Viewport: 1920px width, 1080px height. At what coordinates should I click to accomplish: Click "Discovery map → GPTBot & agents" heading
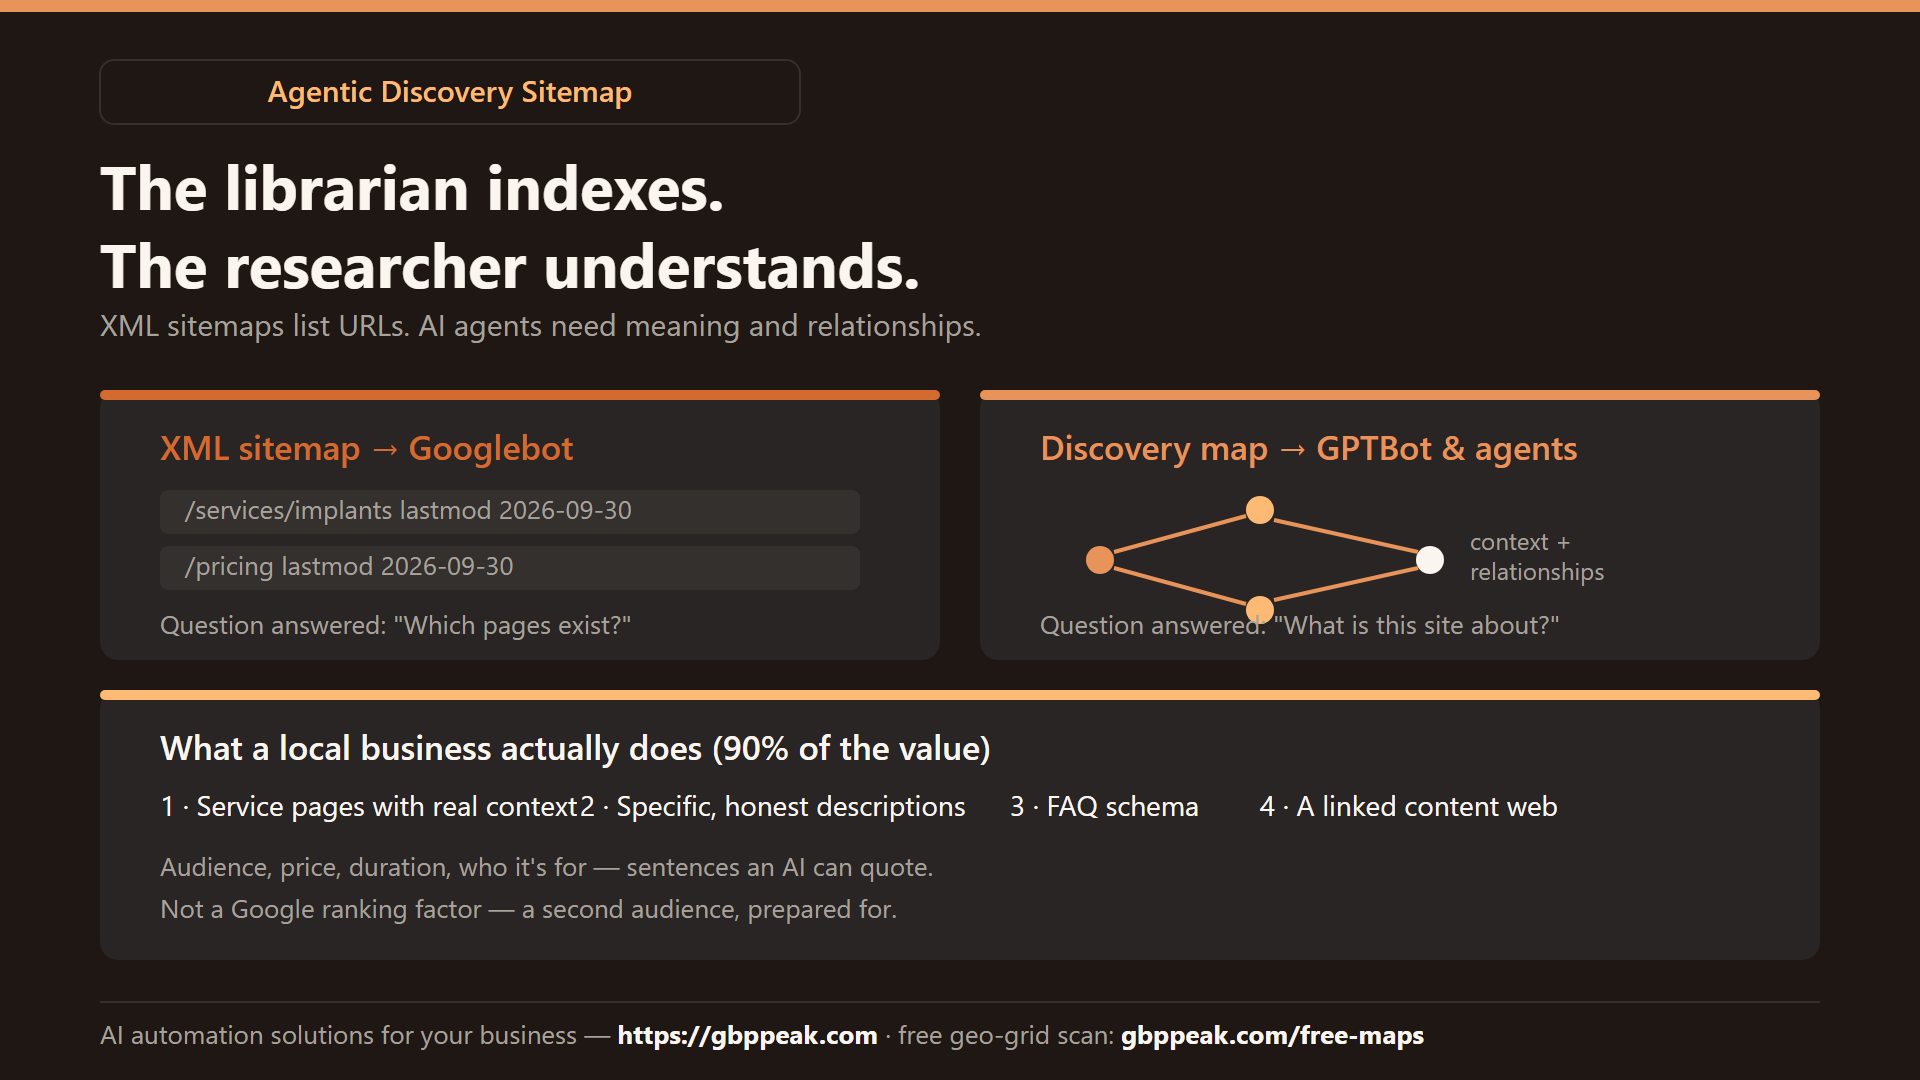tap(1309, 448)
